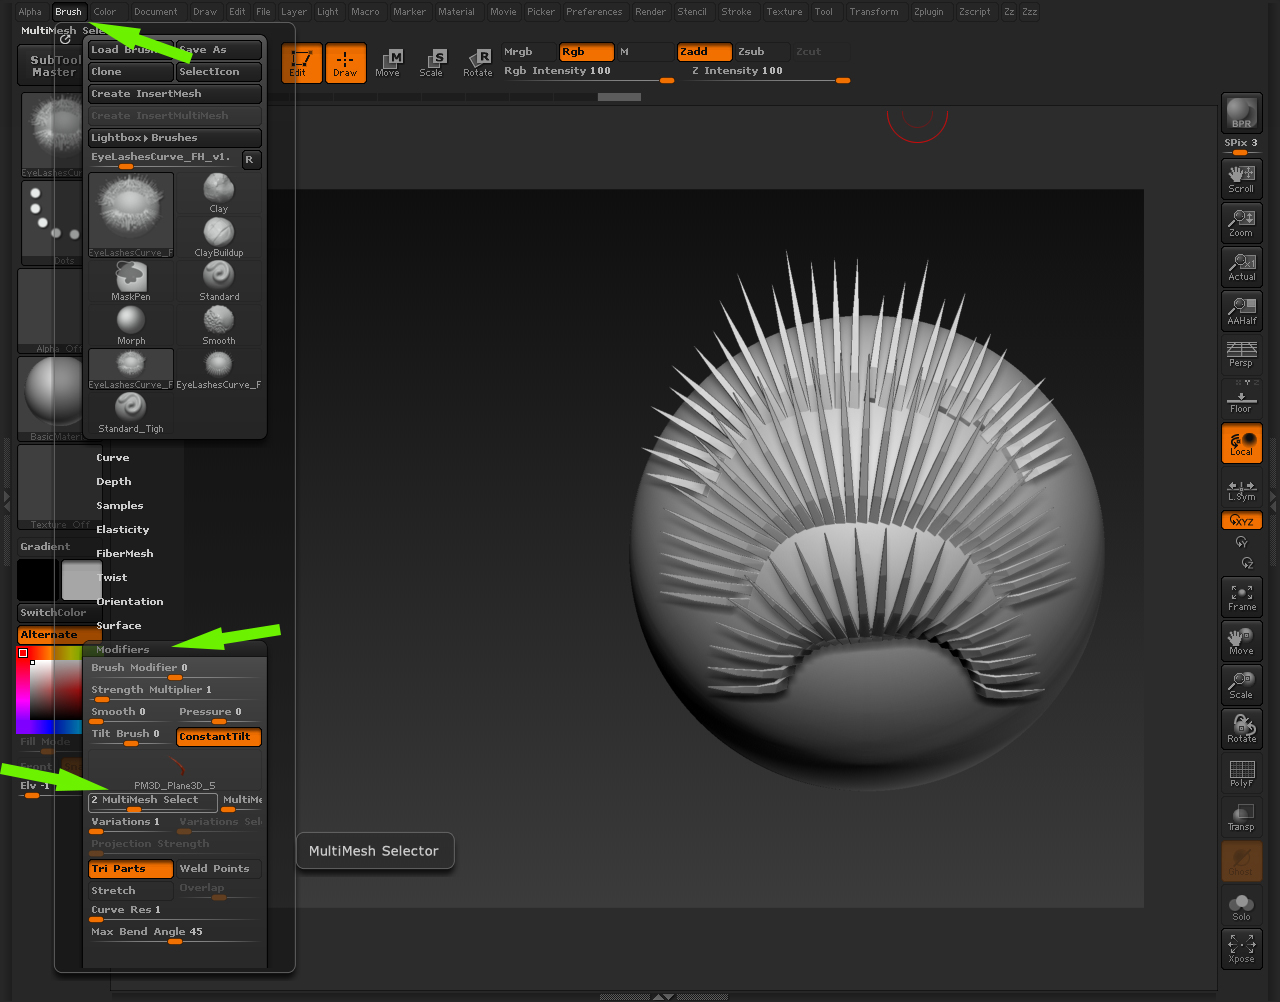Click the Create InsertMesh button
The height and width of the screenshot is (1002, 1280).
click(x=174, y=94)
